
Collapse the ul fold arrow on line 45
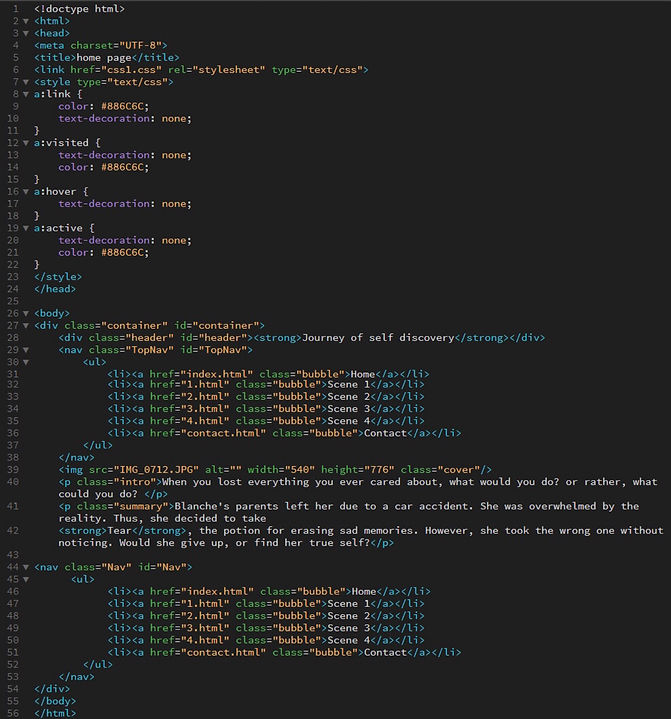click(26, 580)
